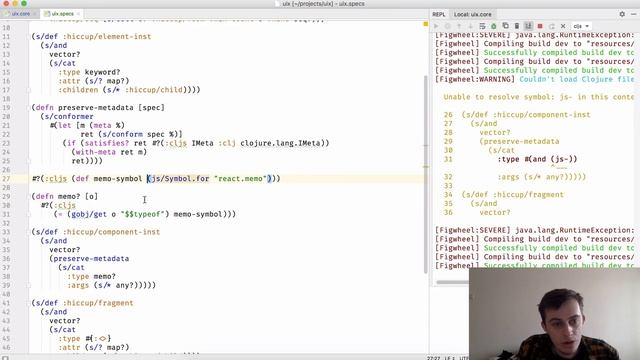Click "preserve-metadata" on line 19
Screen dimensions: 640x360
click(96, 108)
